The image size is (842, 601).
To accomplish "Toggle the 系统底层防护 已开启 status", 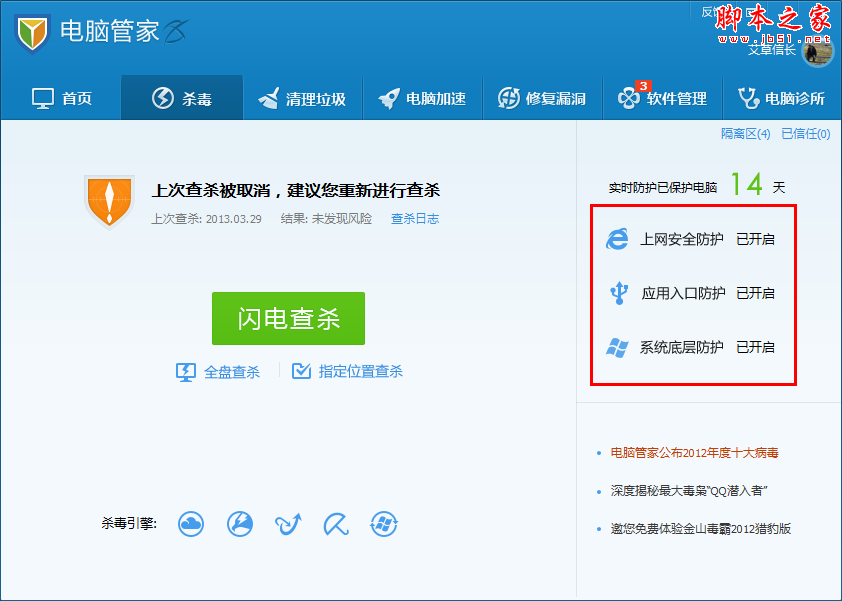I will coord(755,347).
